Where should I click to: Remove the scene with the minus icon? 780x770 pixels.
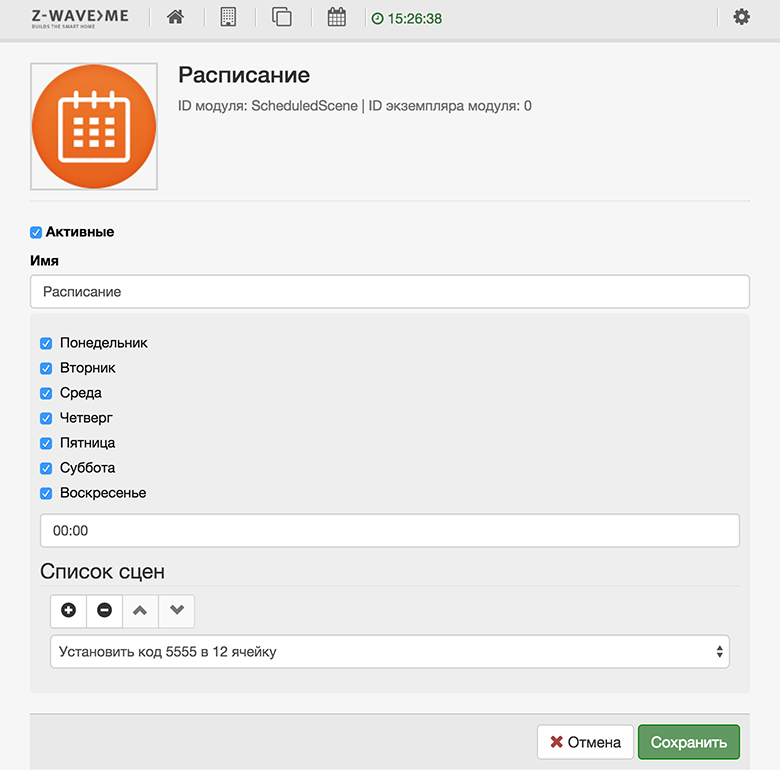tap(105, 610)
